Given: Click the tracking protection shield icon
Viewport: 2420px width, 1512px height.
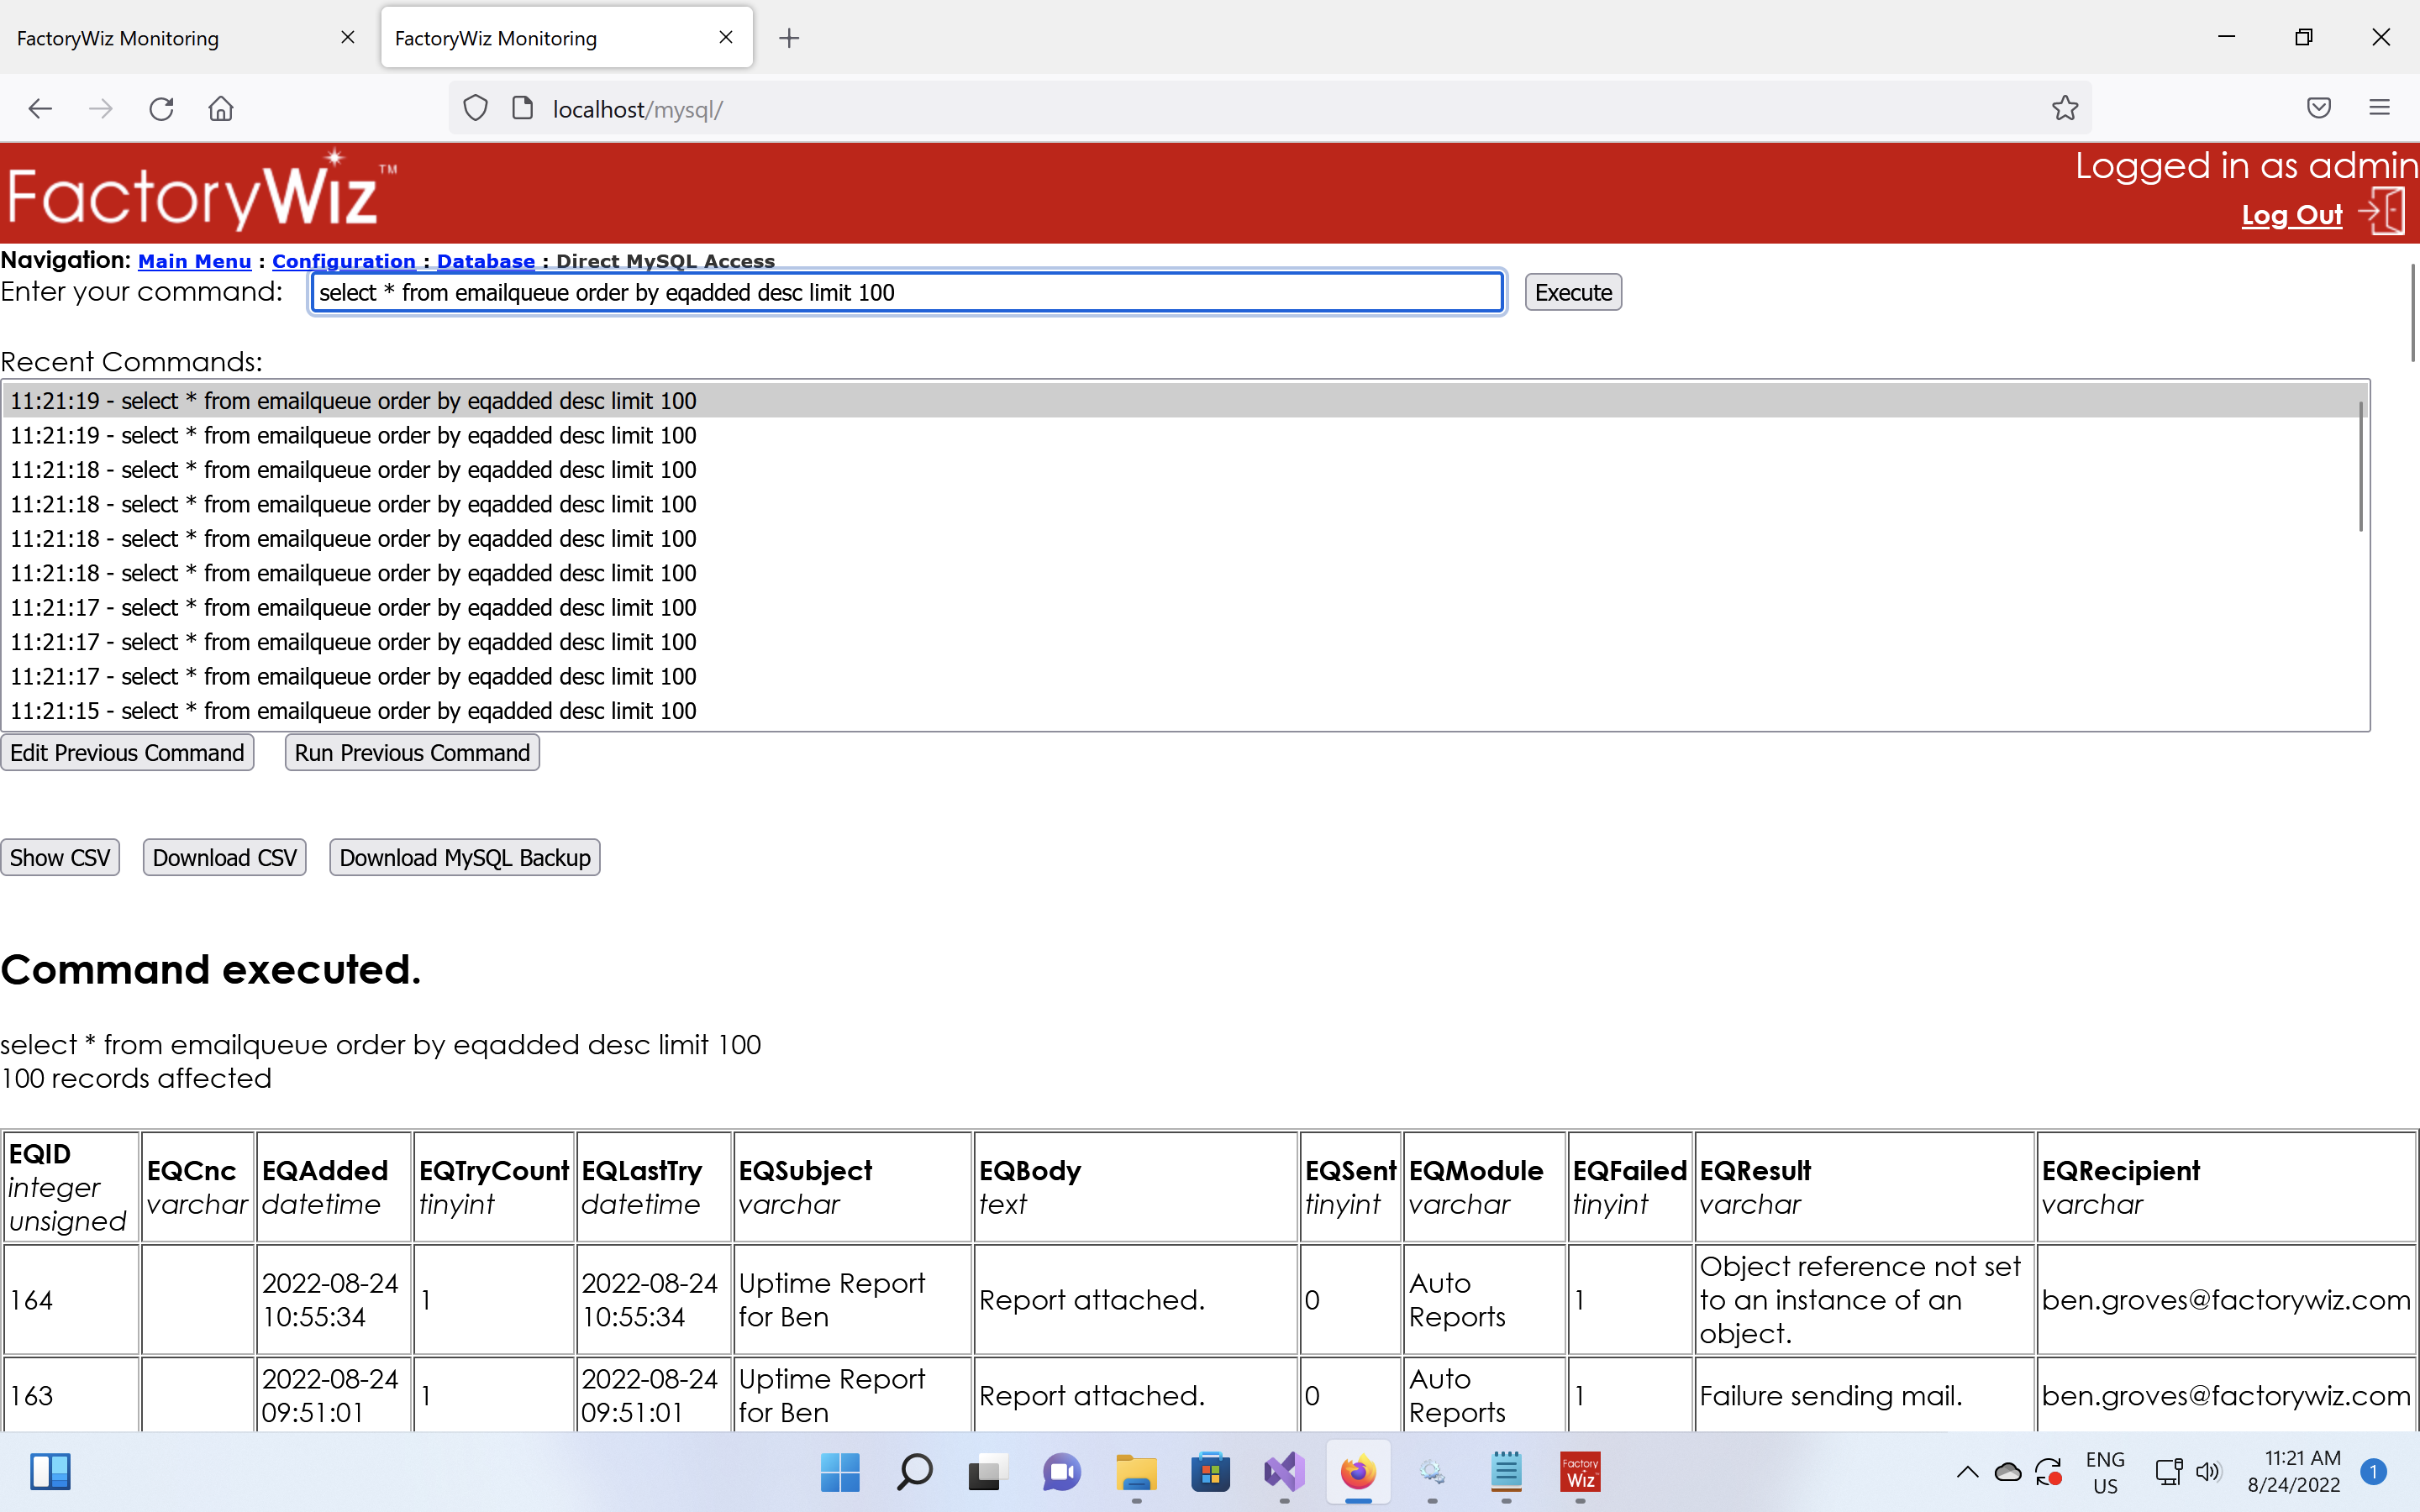Looking at the screenshot, I should [x=476, y=108].
